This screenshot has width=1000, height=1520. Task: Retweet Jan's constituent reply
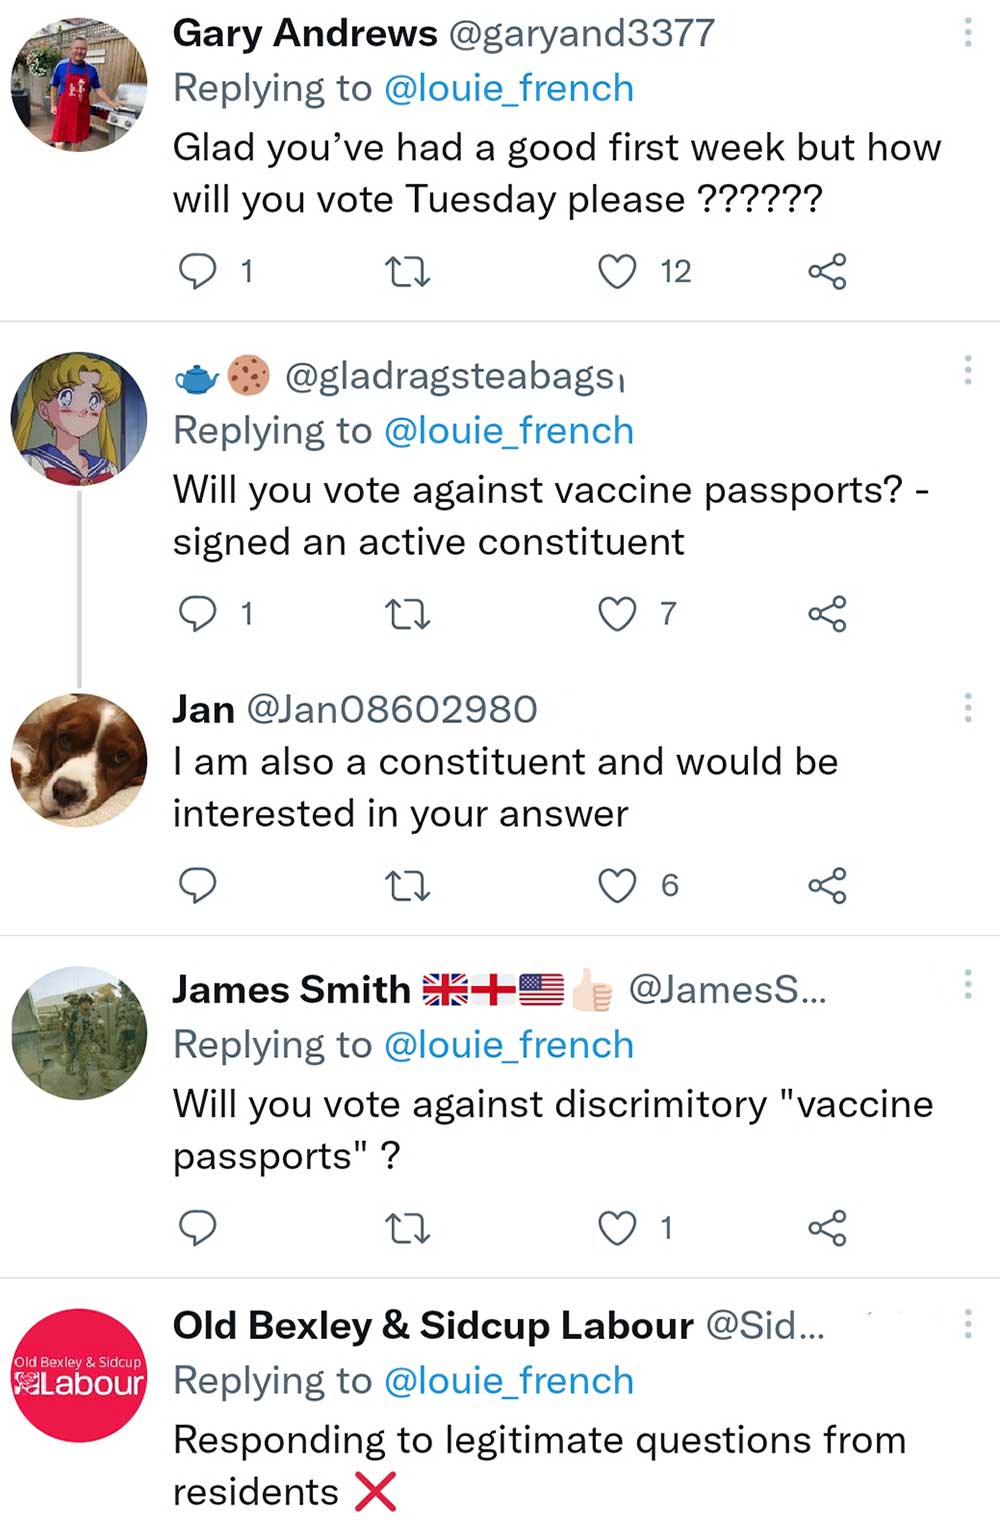point(408,885)
